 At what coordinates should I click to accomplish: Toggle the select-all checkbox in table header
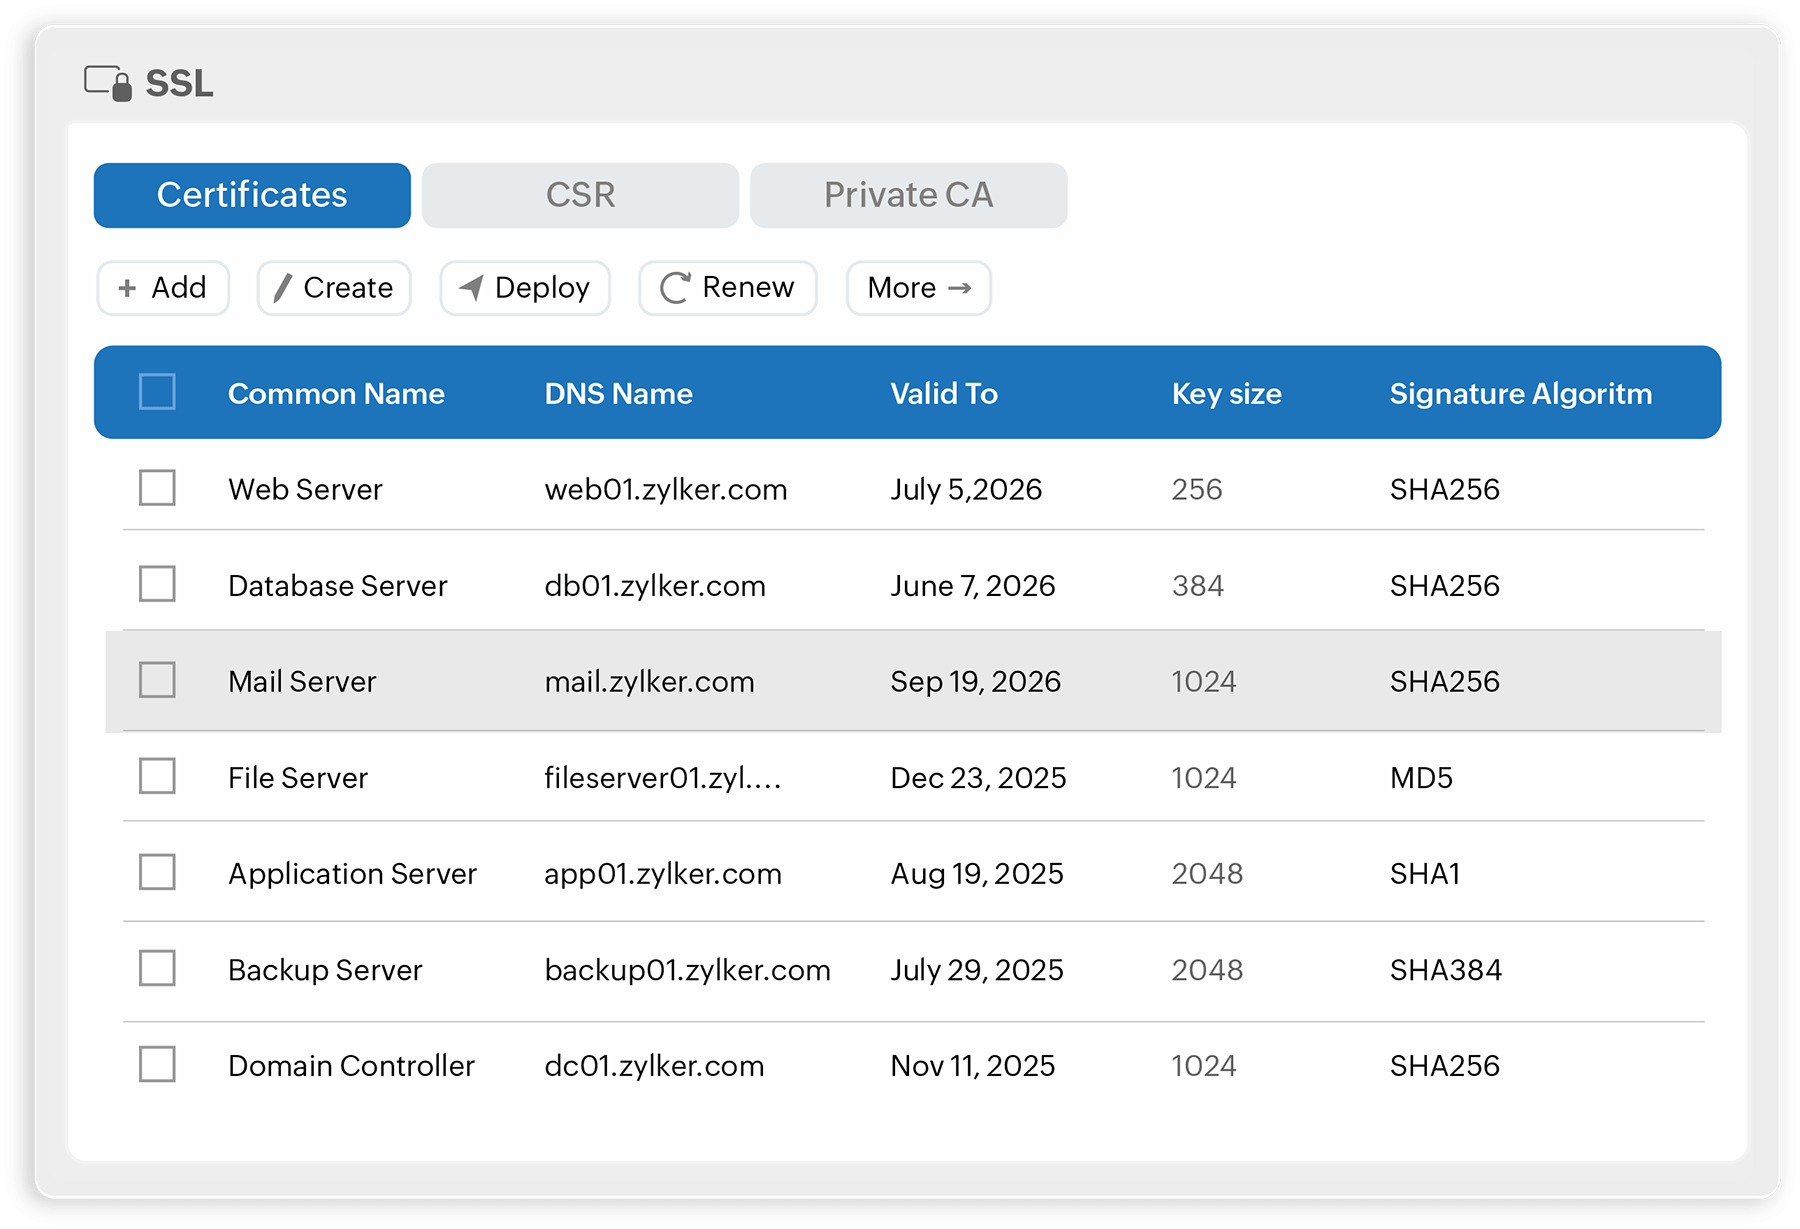tap(157, 392)
